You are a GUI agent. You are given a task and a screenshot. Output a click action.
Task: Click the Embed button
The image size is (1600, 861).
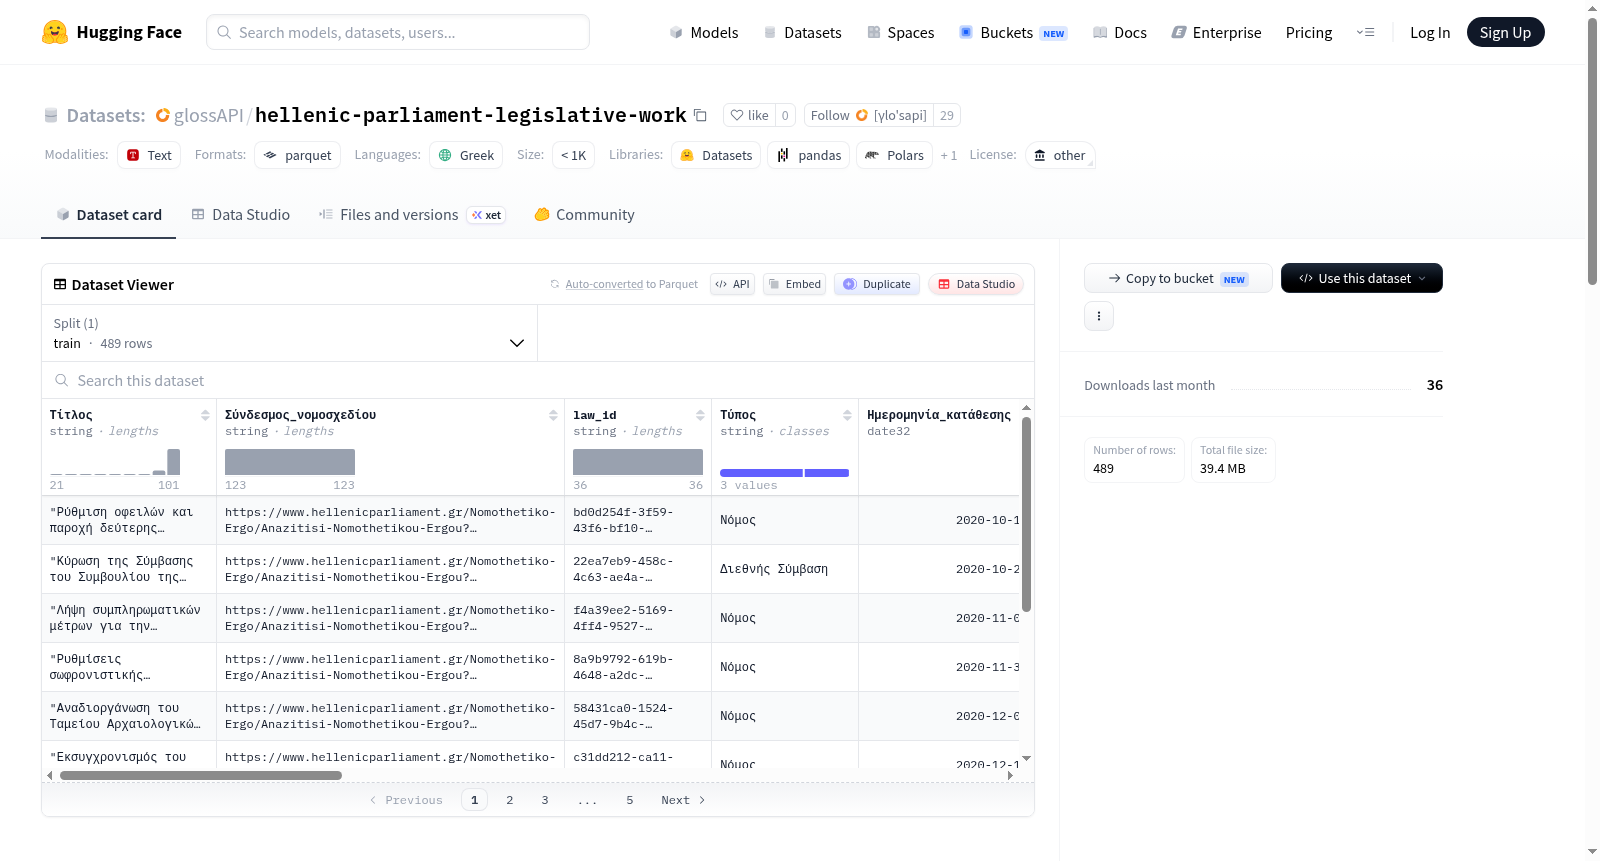794,284
